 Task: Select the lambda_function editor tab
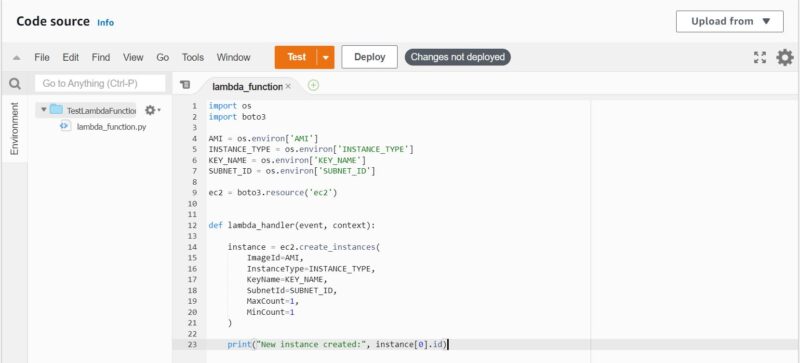247,86
